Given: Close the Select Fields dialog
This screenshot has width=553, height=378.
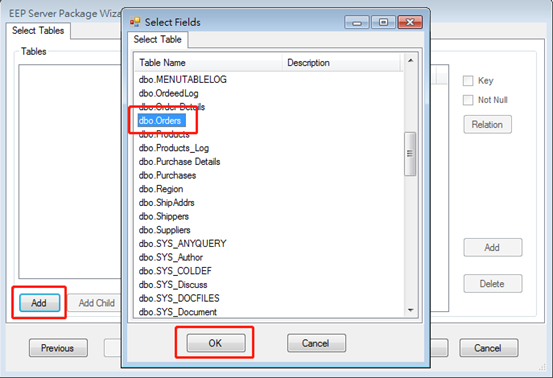Looking at the screenshot, I should (410, 22).
